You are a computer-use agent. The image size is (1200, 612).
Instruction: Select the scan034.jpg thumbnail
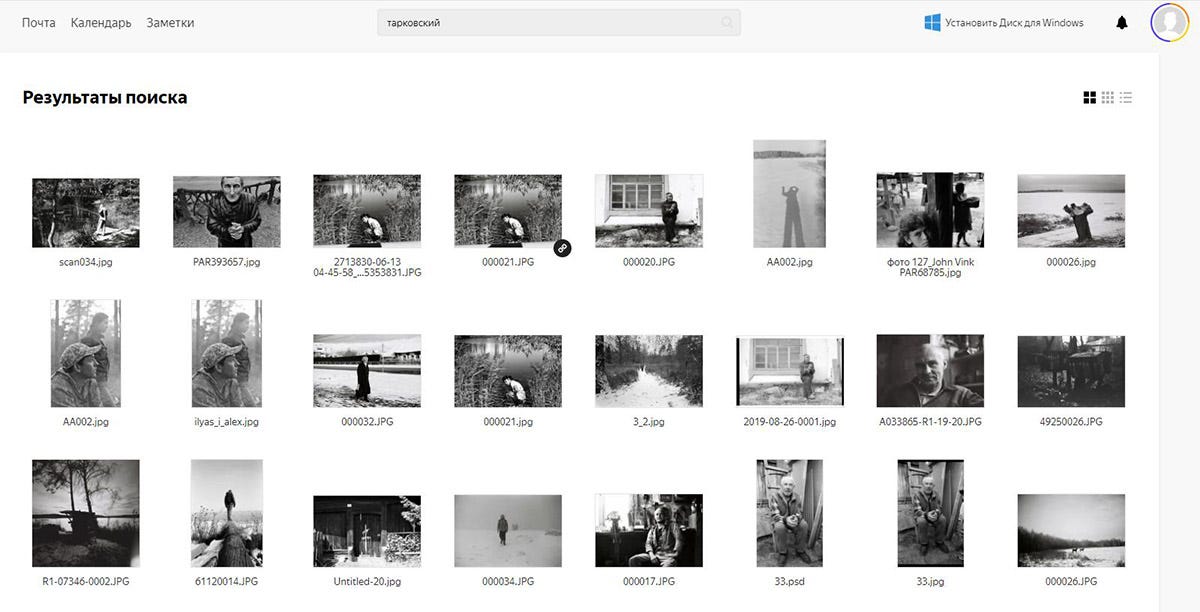[x=86, y=213]
